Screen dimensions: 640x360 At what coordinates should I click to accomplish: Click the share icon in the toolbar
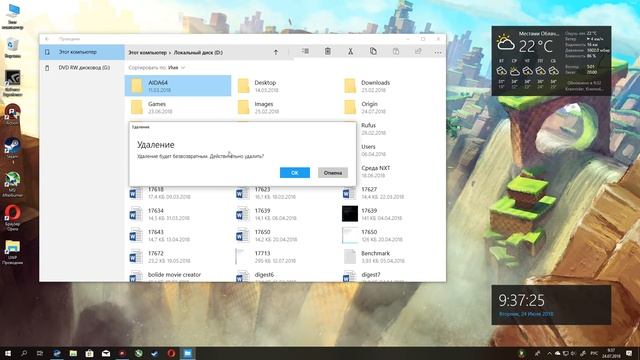point(418,51)
